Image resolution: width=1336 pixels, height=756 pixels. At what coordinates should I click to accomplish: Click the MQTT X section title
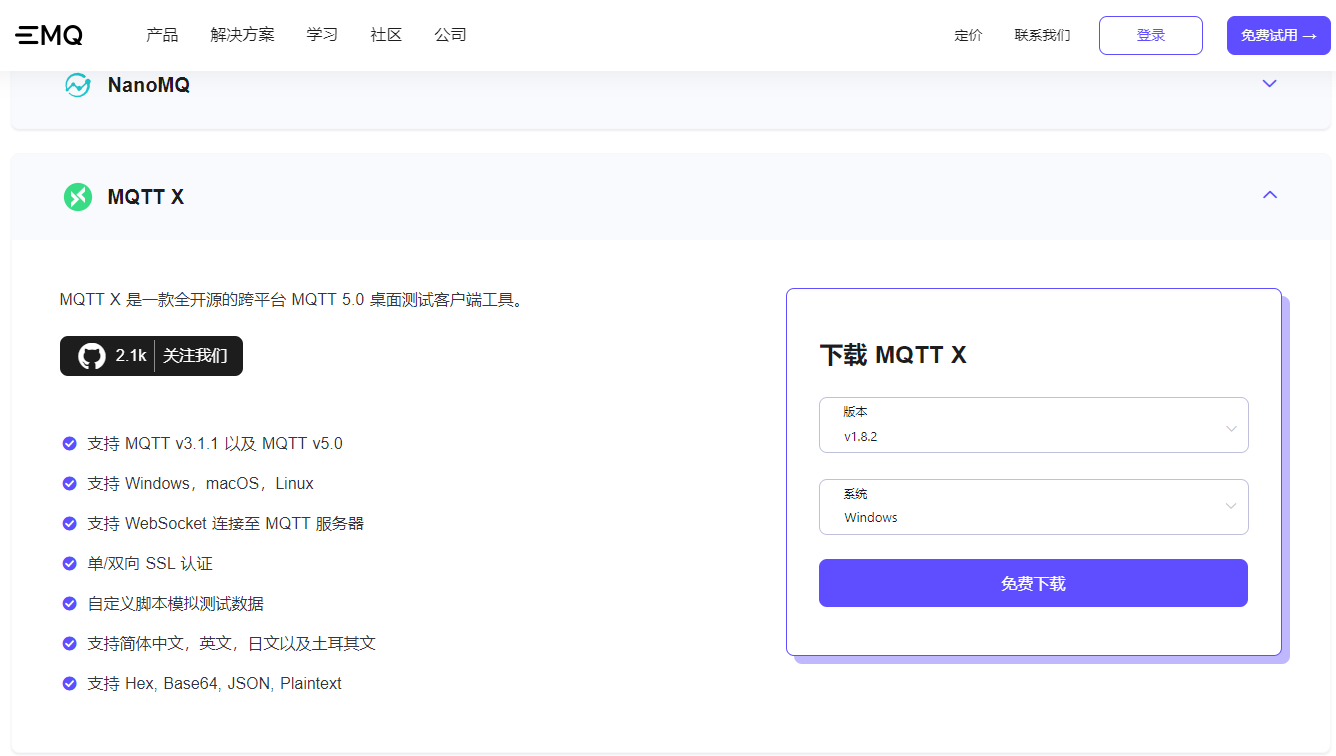(146, 197)
